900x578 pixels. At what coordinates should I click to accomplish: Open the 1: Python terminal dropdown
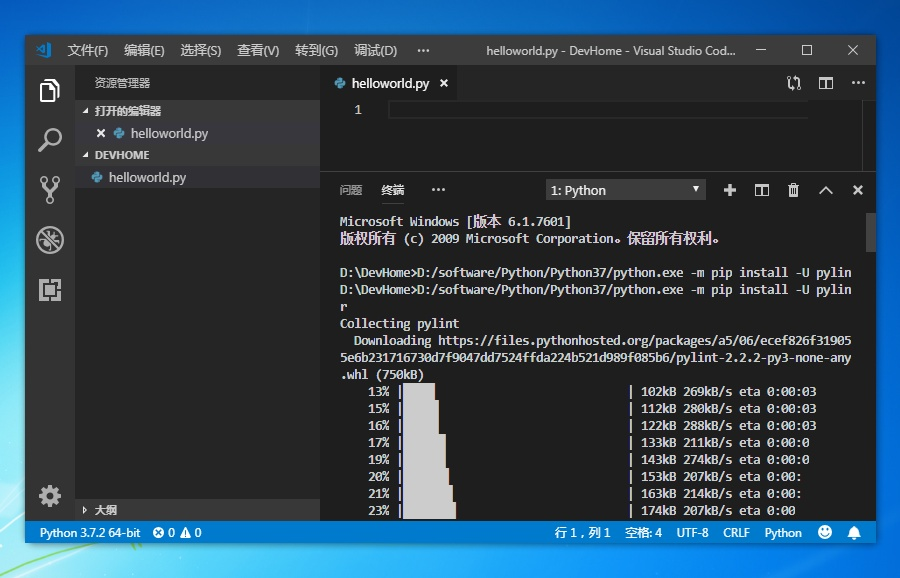(x=626, y=190)
